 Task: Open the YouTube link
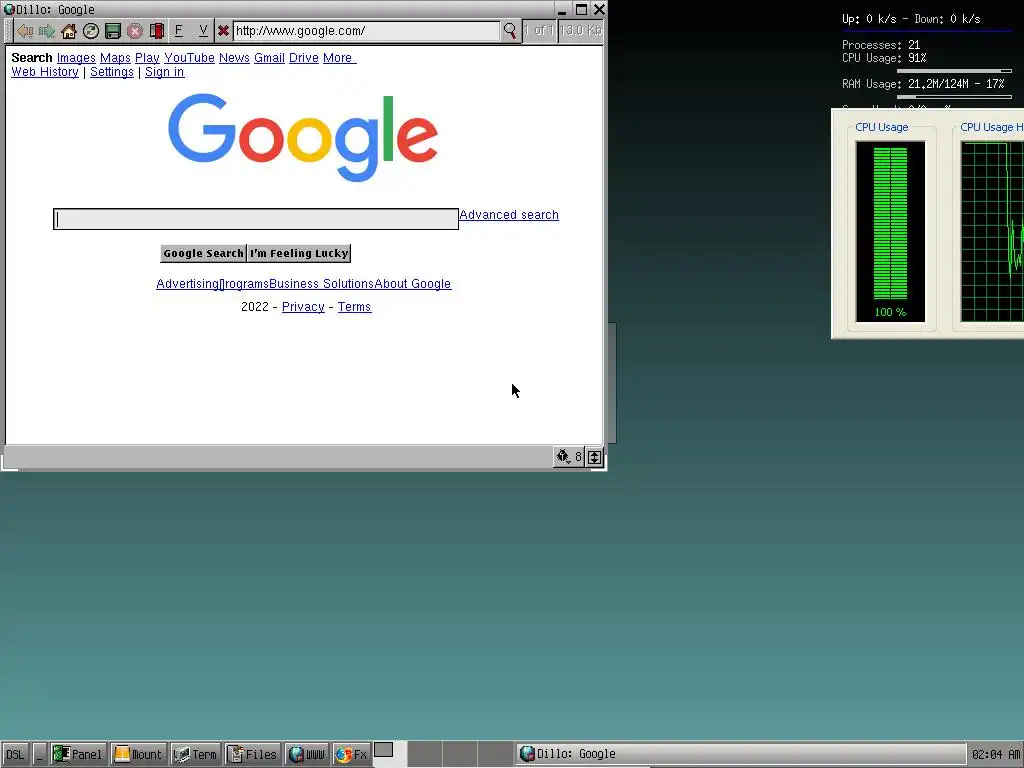(x=189, y=58)
